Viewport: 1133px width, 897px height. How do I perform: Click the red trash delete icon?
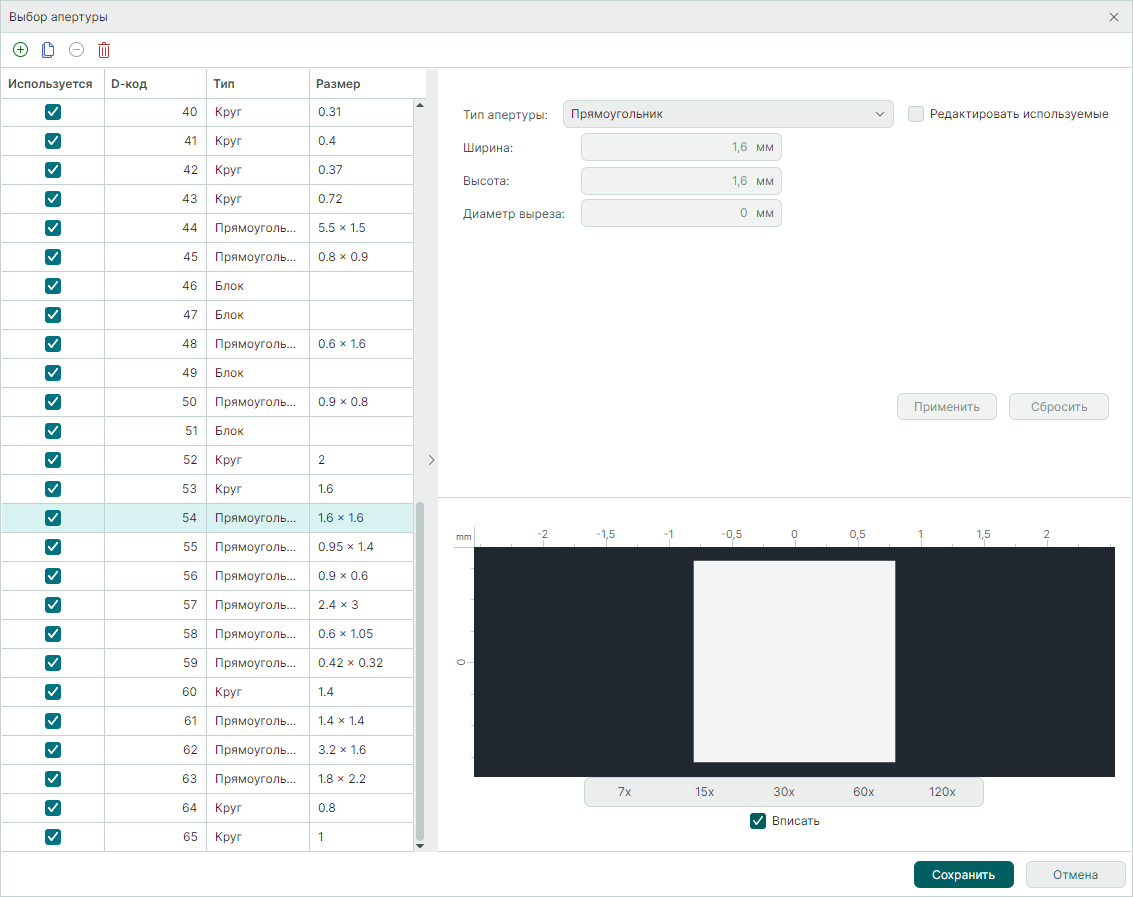(x=104, y=50)
